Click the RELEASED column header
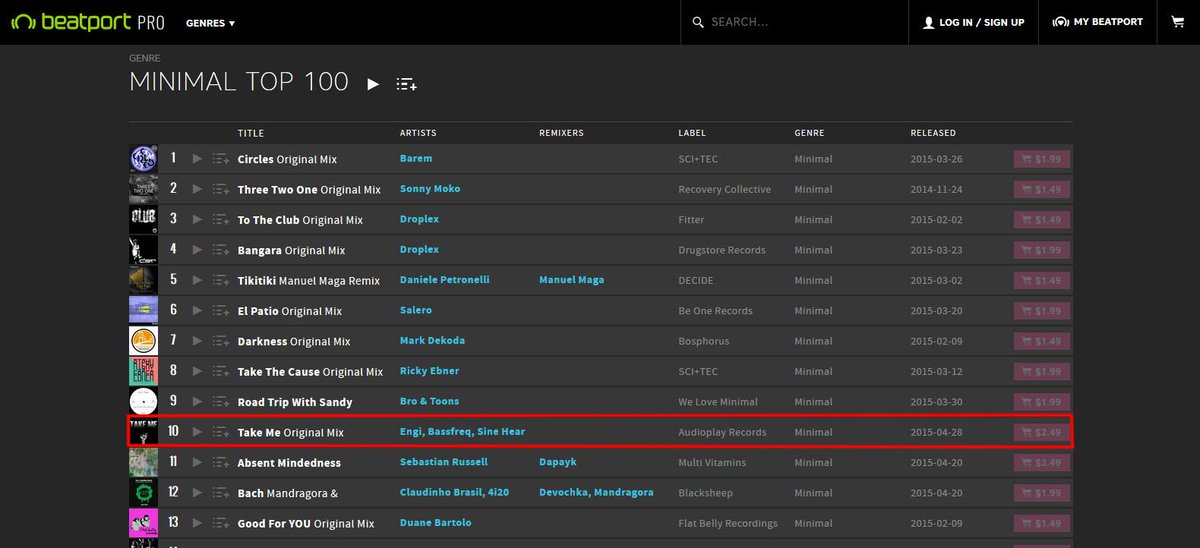The width and height of the screenshot is (1200, 548). (x=933, y=133)
